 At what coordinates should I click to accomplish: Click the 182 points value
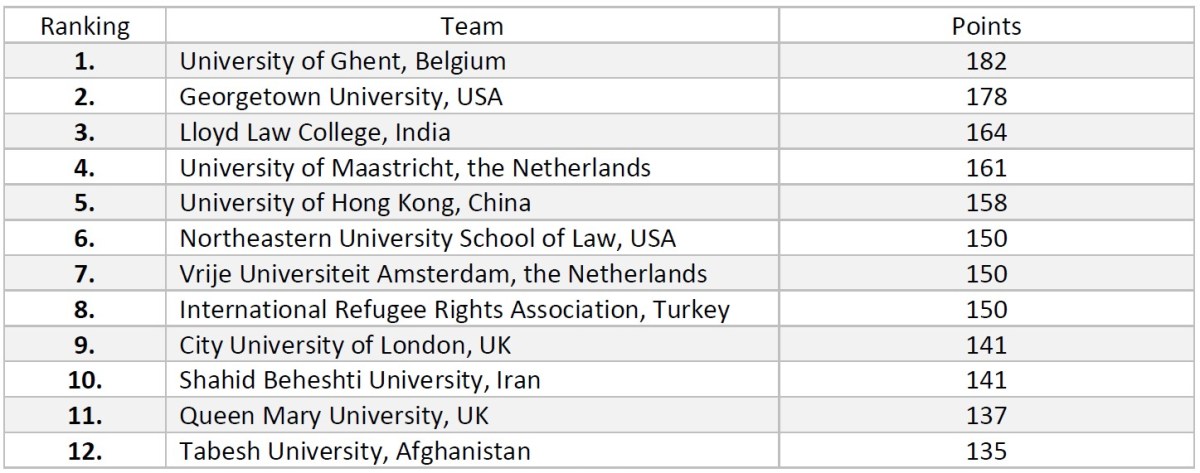pyautogui.click(x=986, y=61)
